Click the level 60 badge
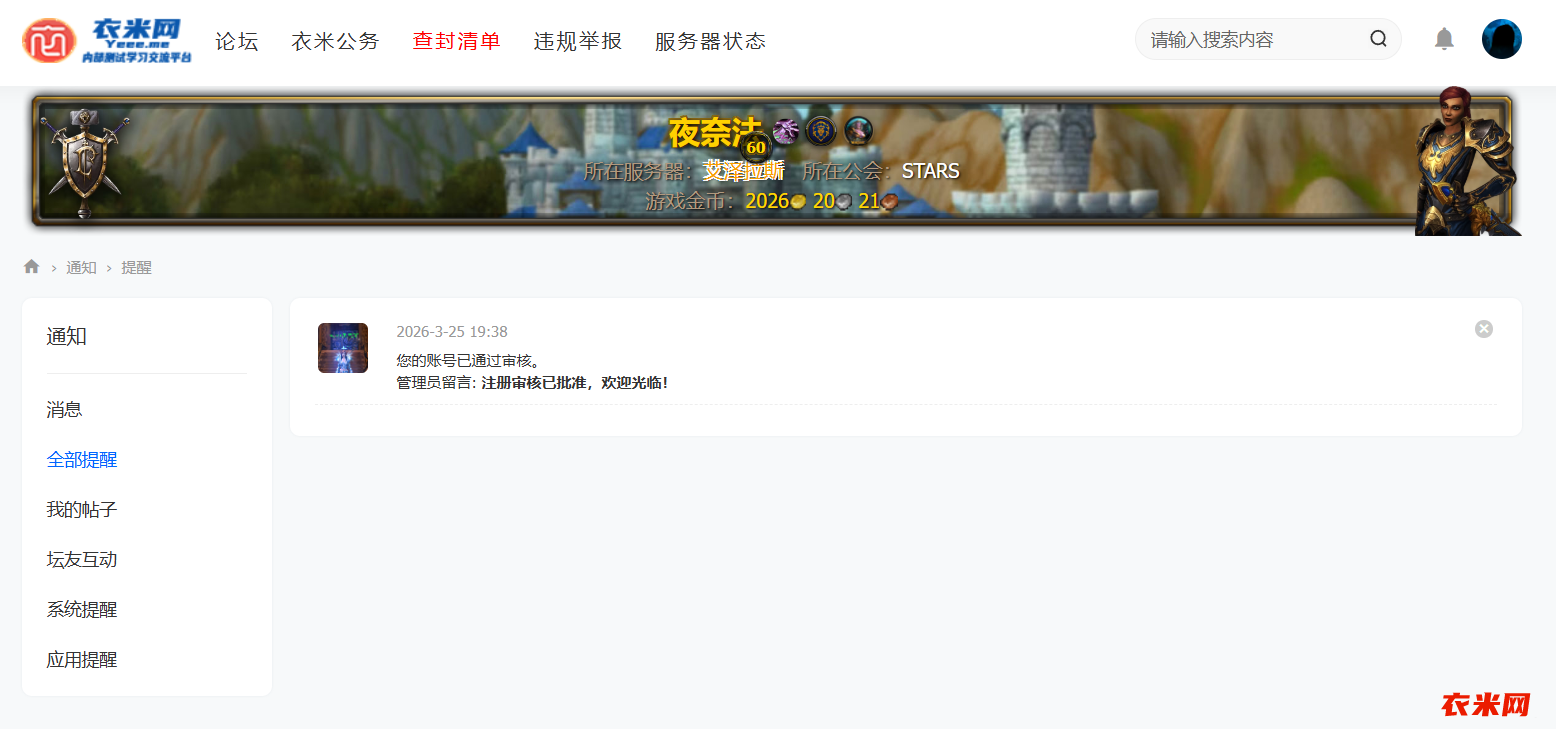Image resolution: width=1556 pixels, height=729 pixels. click(x=756, y=147)
